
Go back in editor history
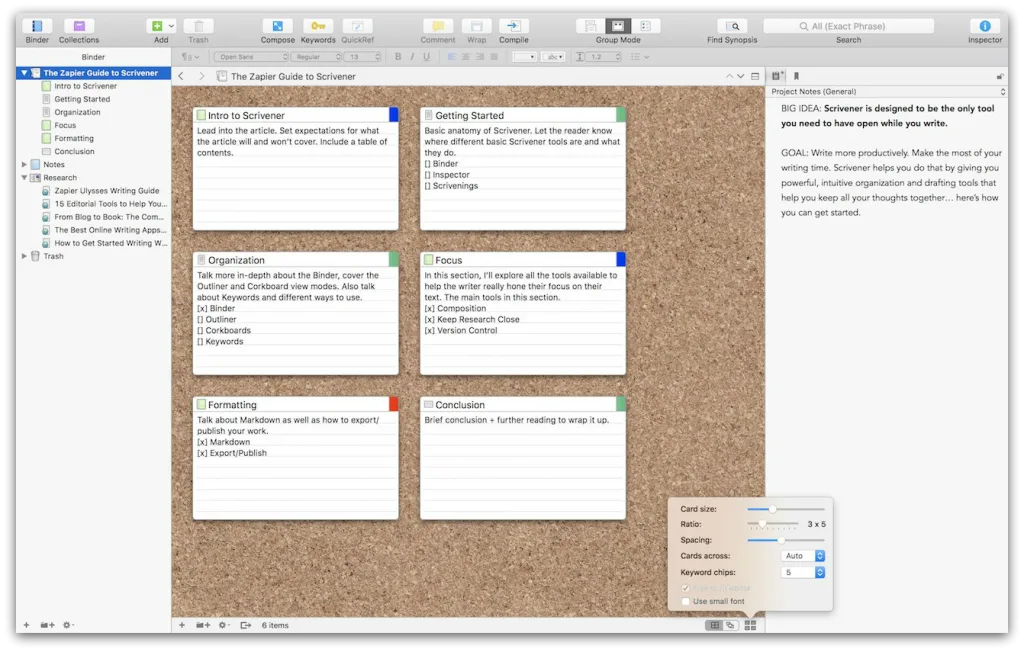(x=181, y=76)
